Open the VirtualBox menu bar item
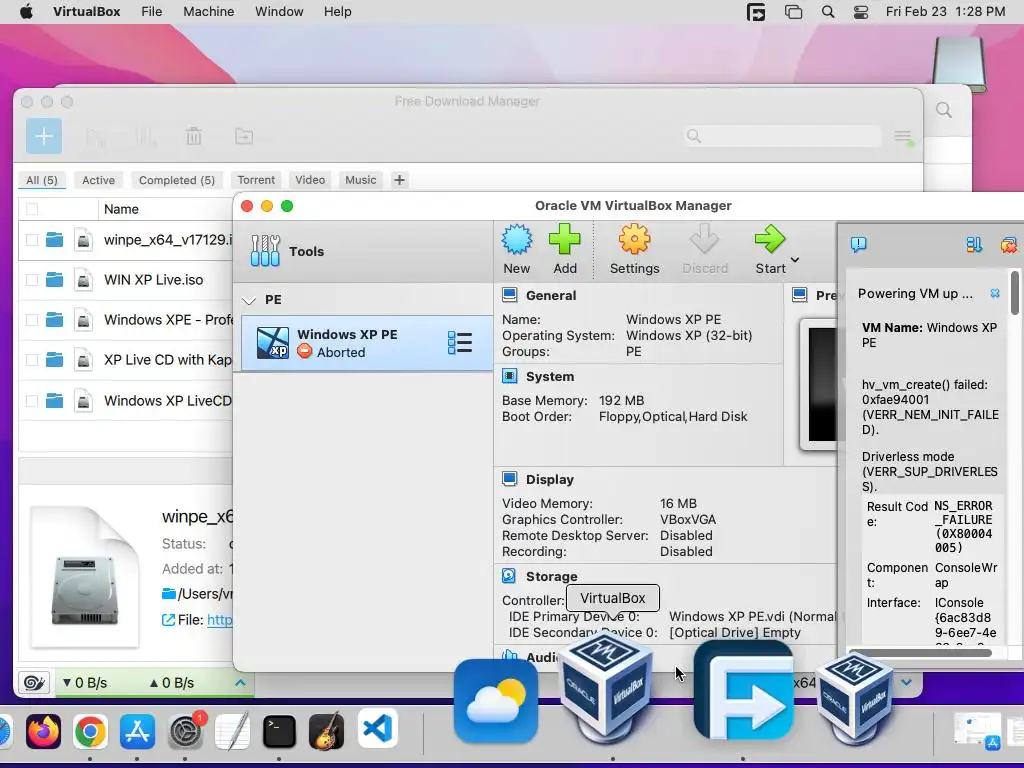The height and width of the screenshot is (768, 1024). pos(86,11)
